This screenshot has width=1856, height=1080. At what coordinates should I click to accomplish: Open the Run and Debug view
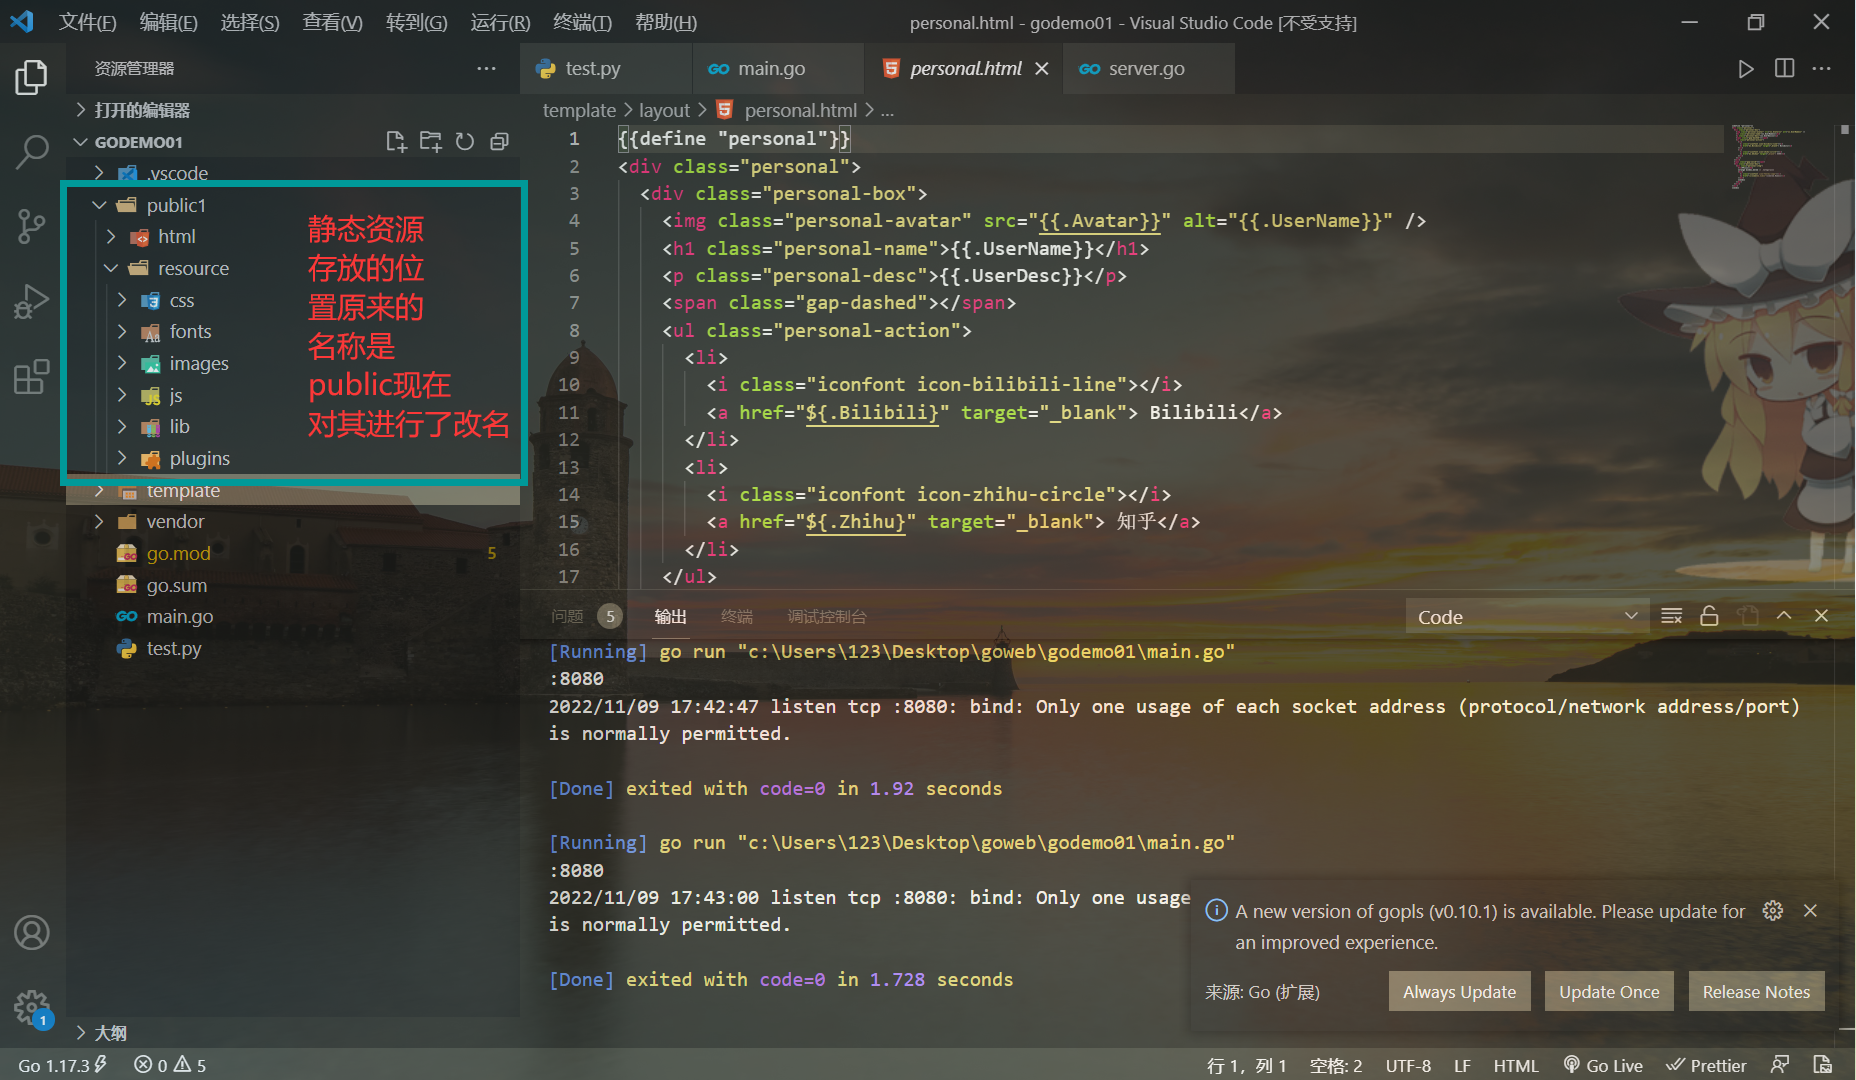point(32,301)
